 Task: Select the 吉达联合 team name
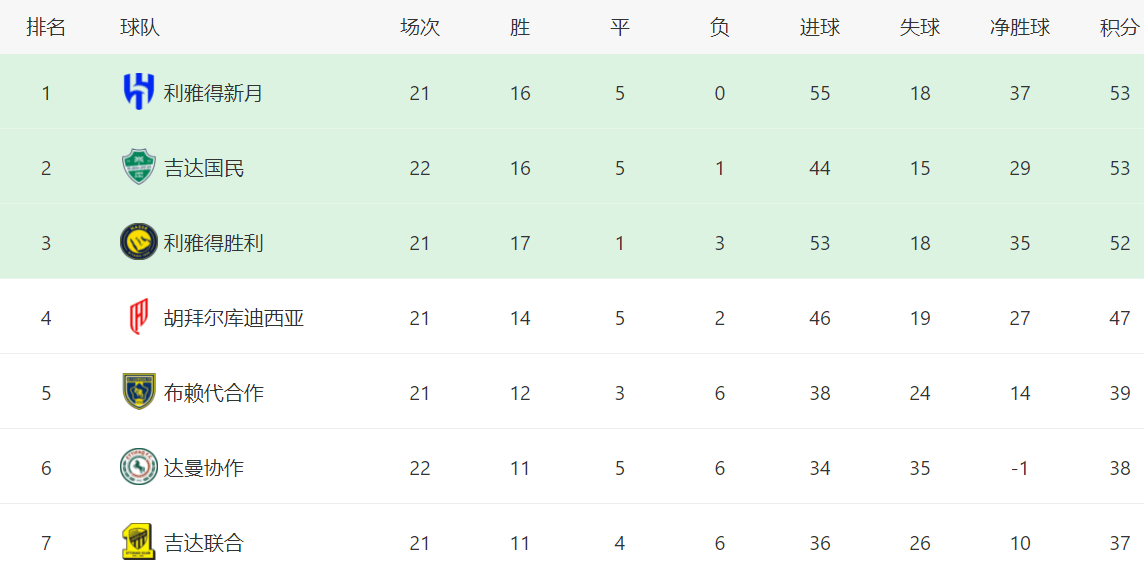tap(204, 543)
